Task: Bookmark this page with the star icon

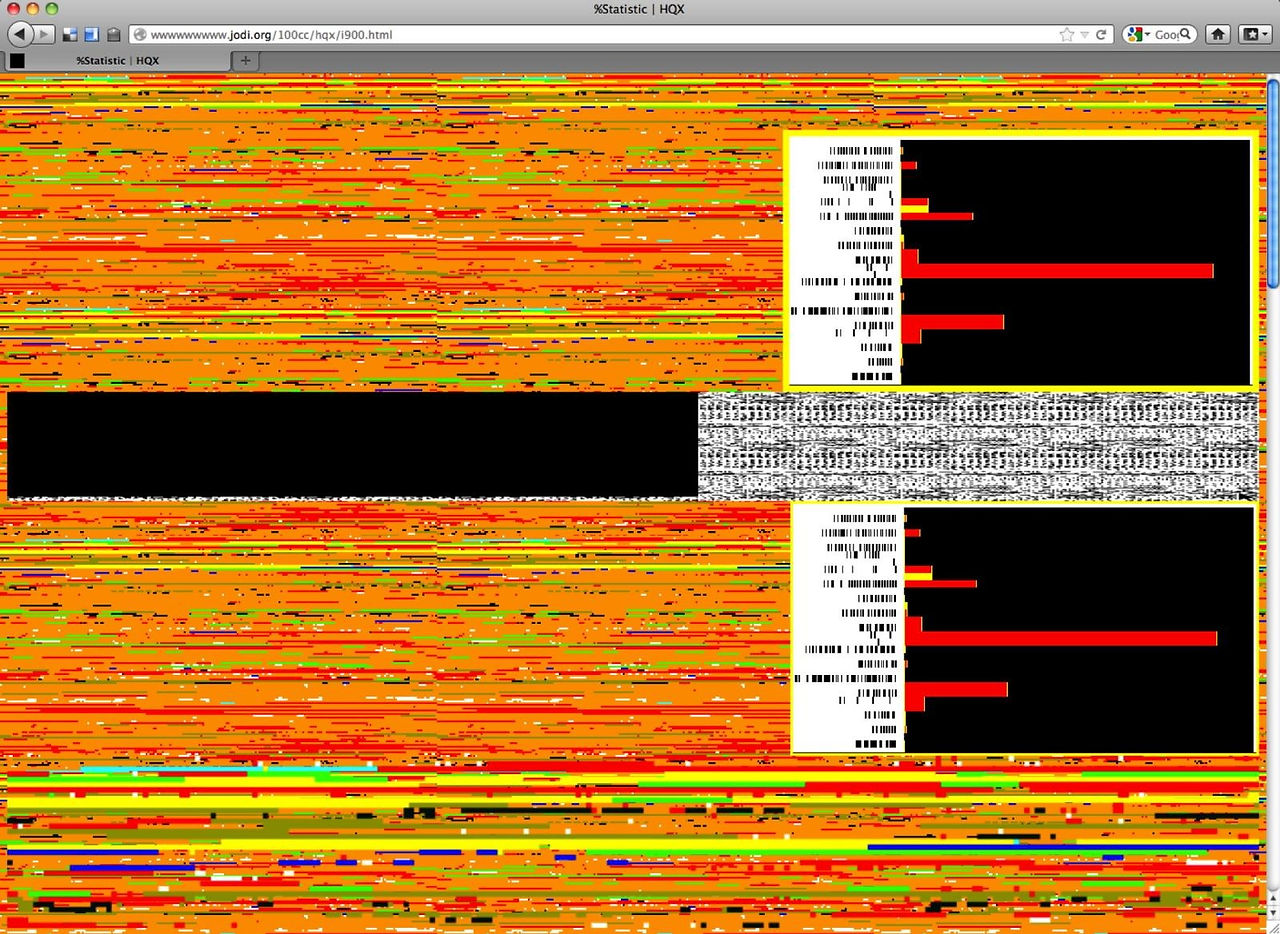Action: tap(1066, 34)
